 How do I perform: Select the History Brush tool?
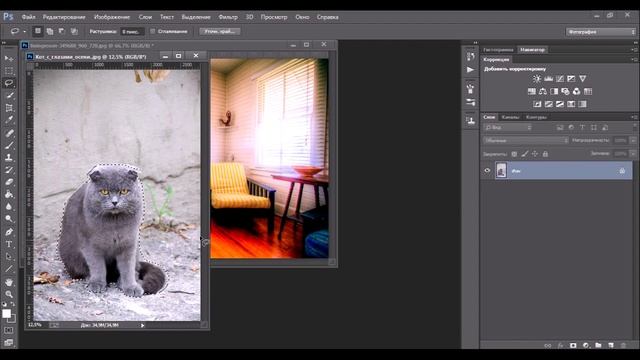click(x=9, y=170)
